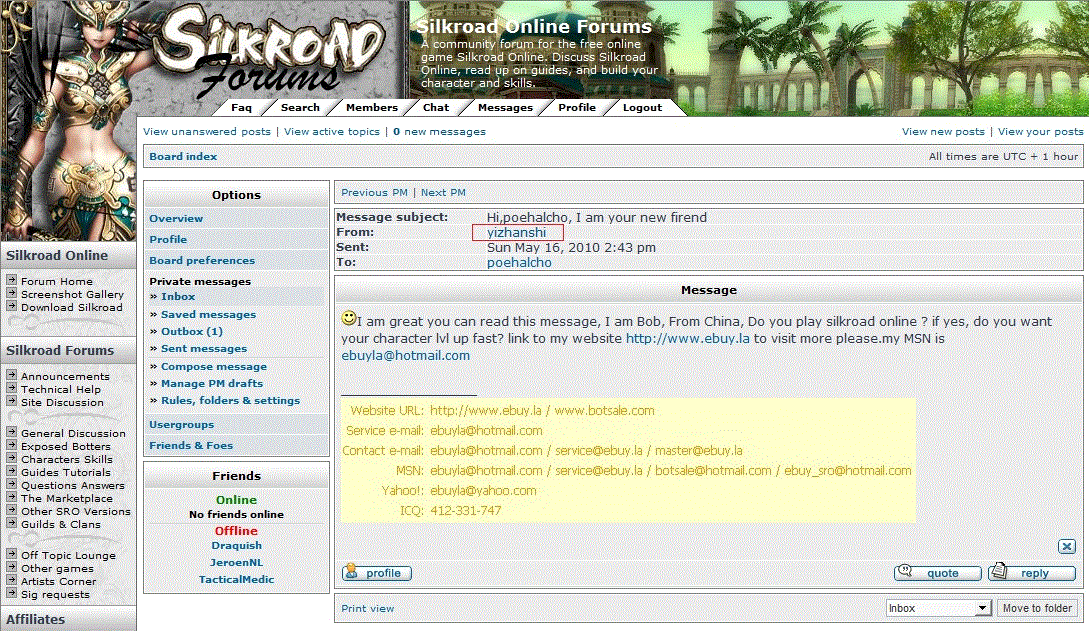This screenshot has height=631, width=1089.
Task: Click the icon beside Forum Home
Action: click(11, 281)
